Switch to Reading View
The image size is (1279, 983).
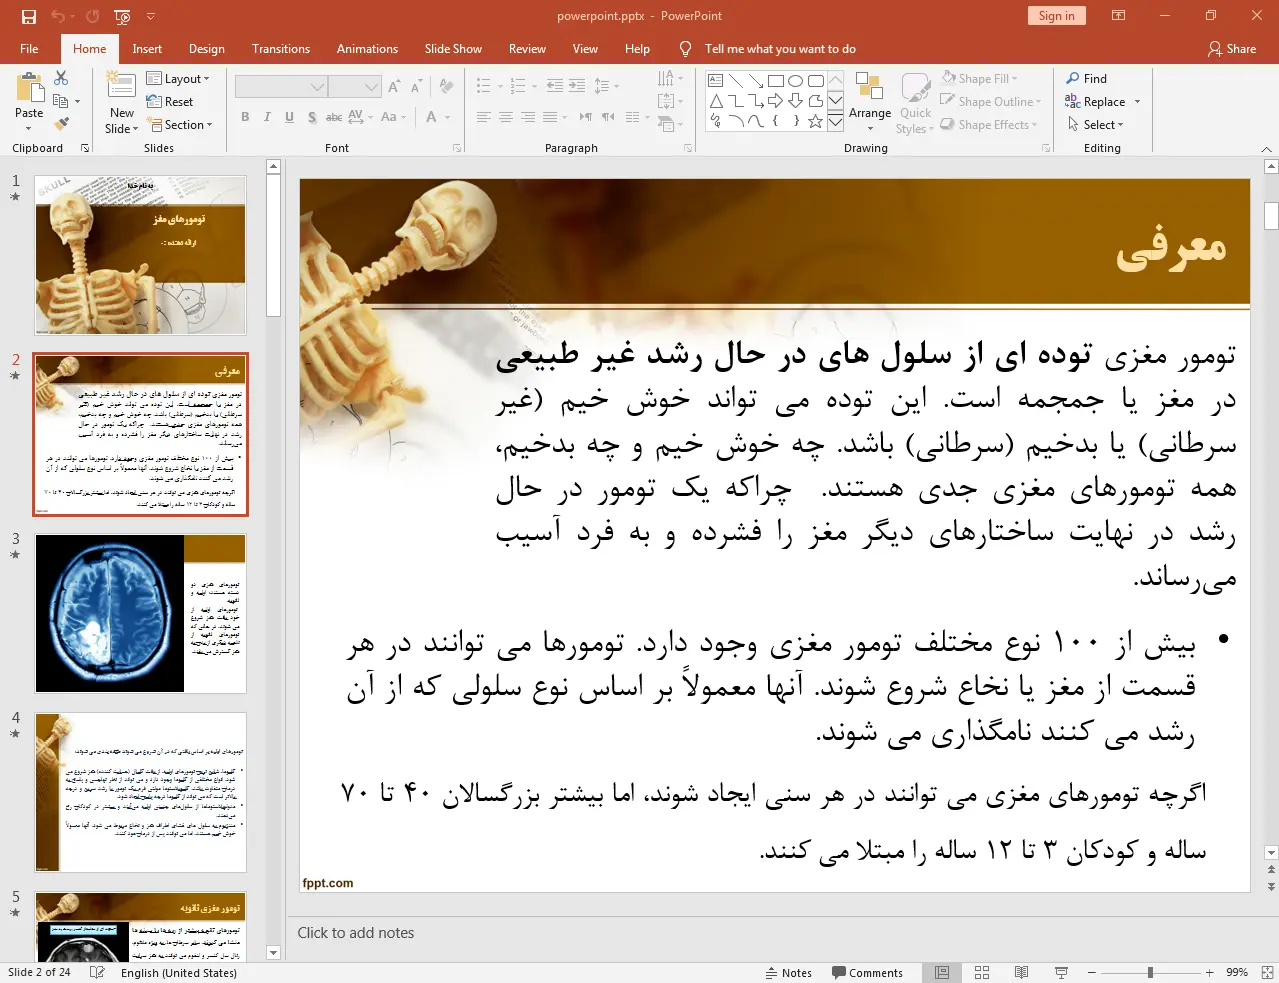1021,972
